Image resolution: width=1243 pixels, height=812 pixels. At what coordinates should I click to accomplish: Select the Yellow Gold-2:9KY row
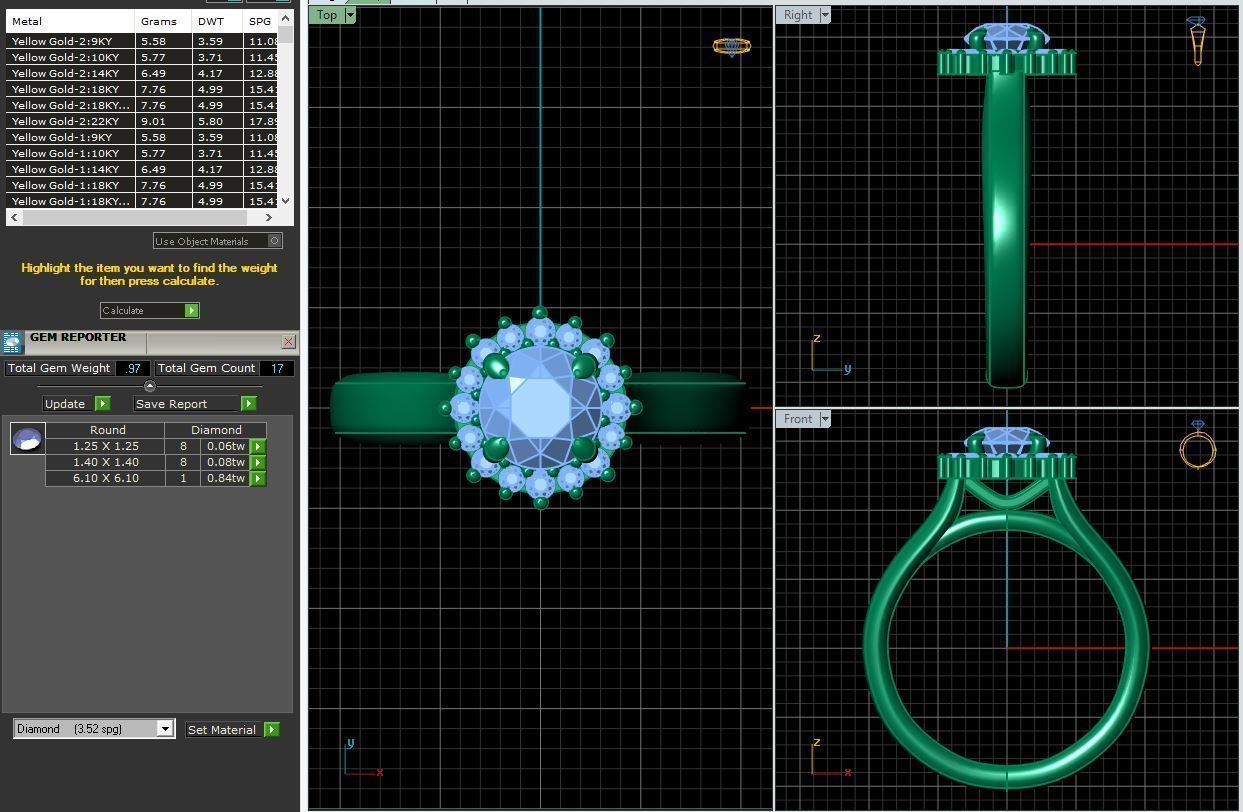[142, 41]
